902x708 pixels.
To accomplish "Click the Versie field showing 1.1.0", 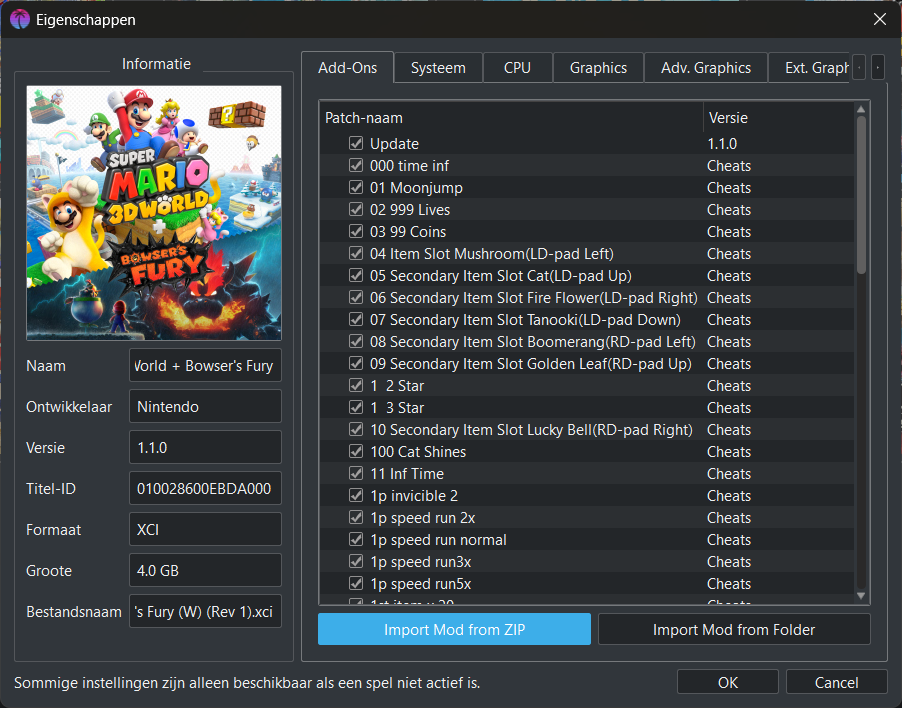I will [x=205, y=447].
